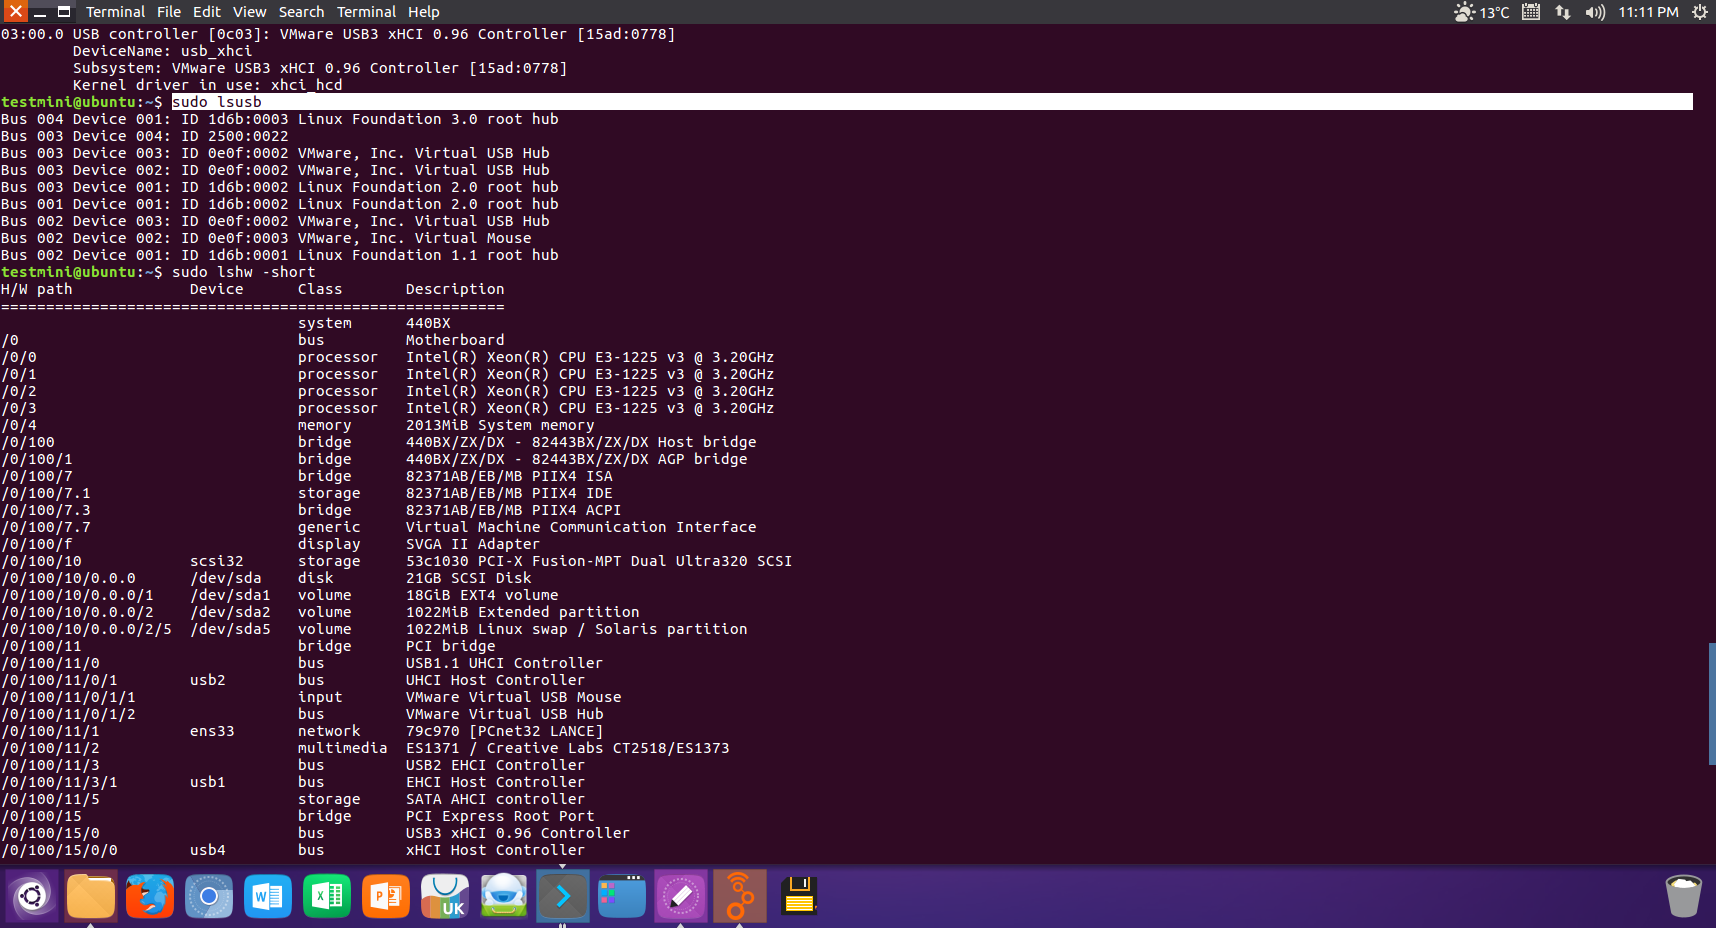Viewport: 1716px width, 928px height.
Task: Open the File menu
Action: (169, 12)
